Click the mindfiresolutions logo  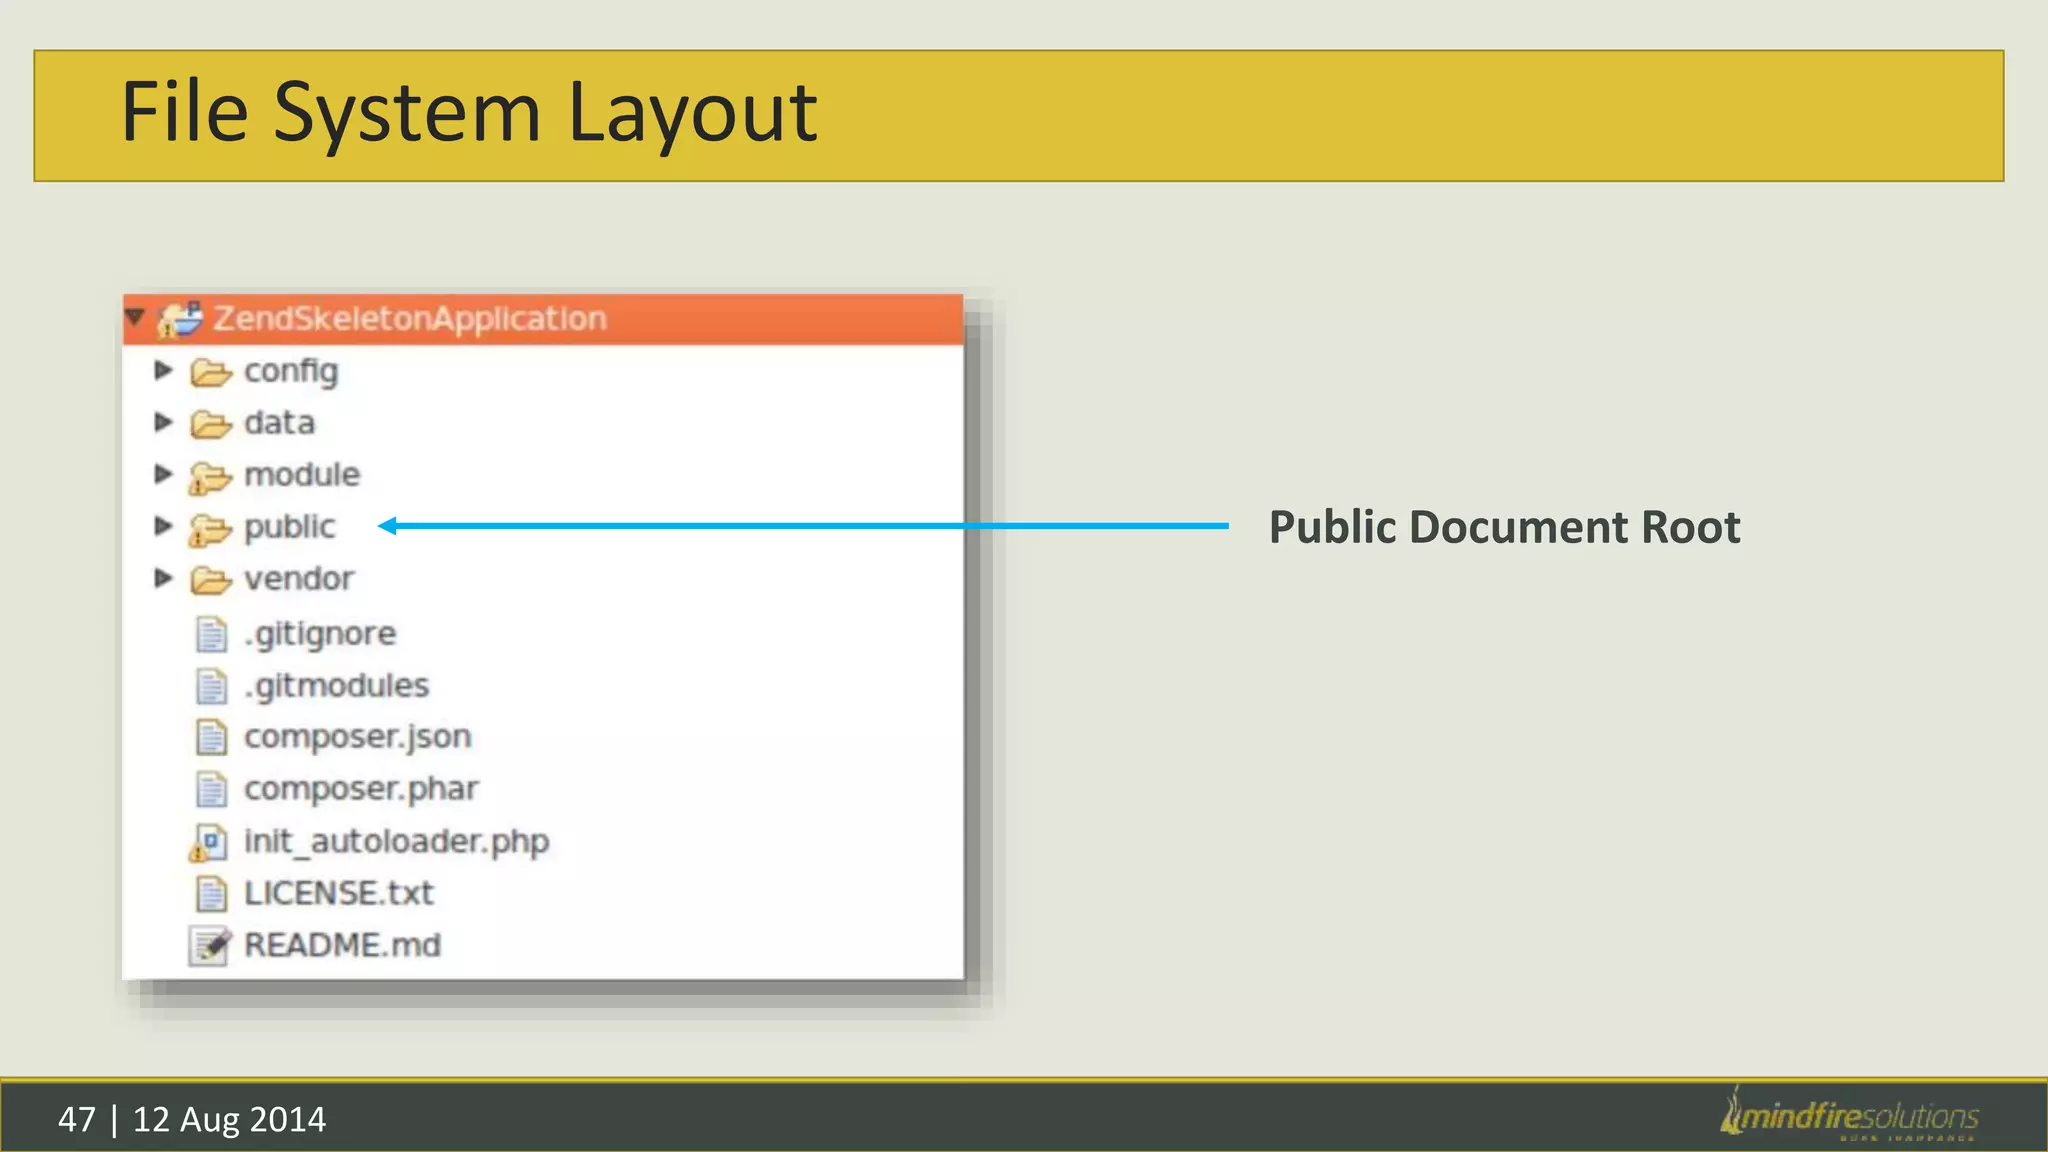click(1849, 1113)
